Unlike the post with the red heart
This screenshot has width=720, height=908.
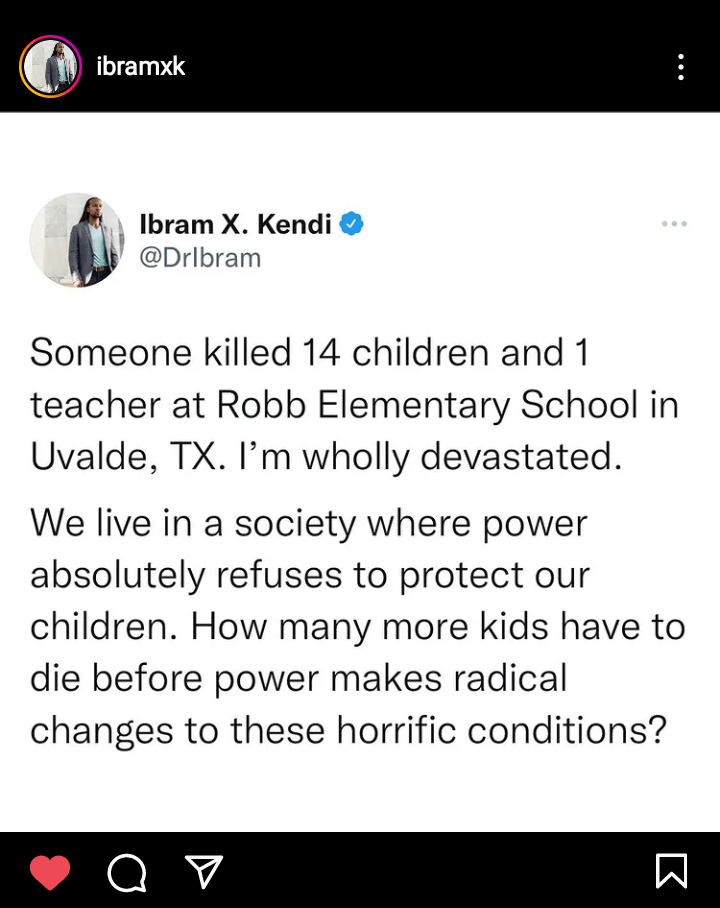(x=50, y=872)
